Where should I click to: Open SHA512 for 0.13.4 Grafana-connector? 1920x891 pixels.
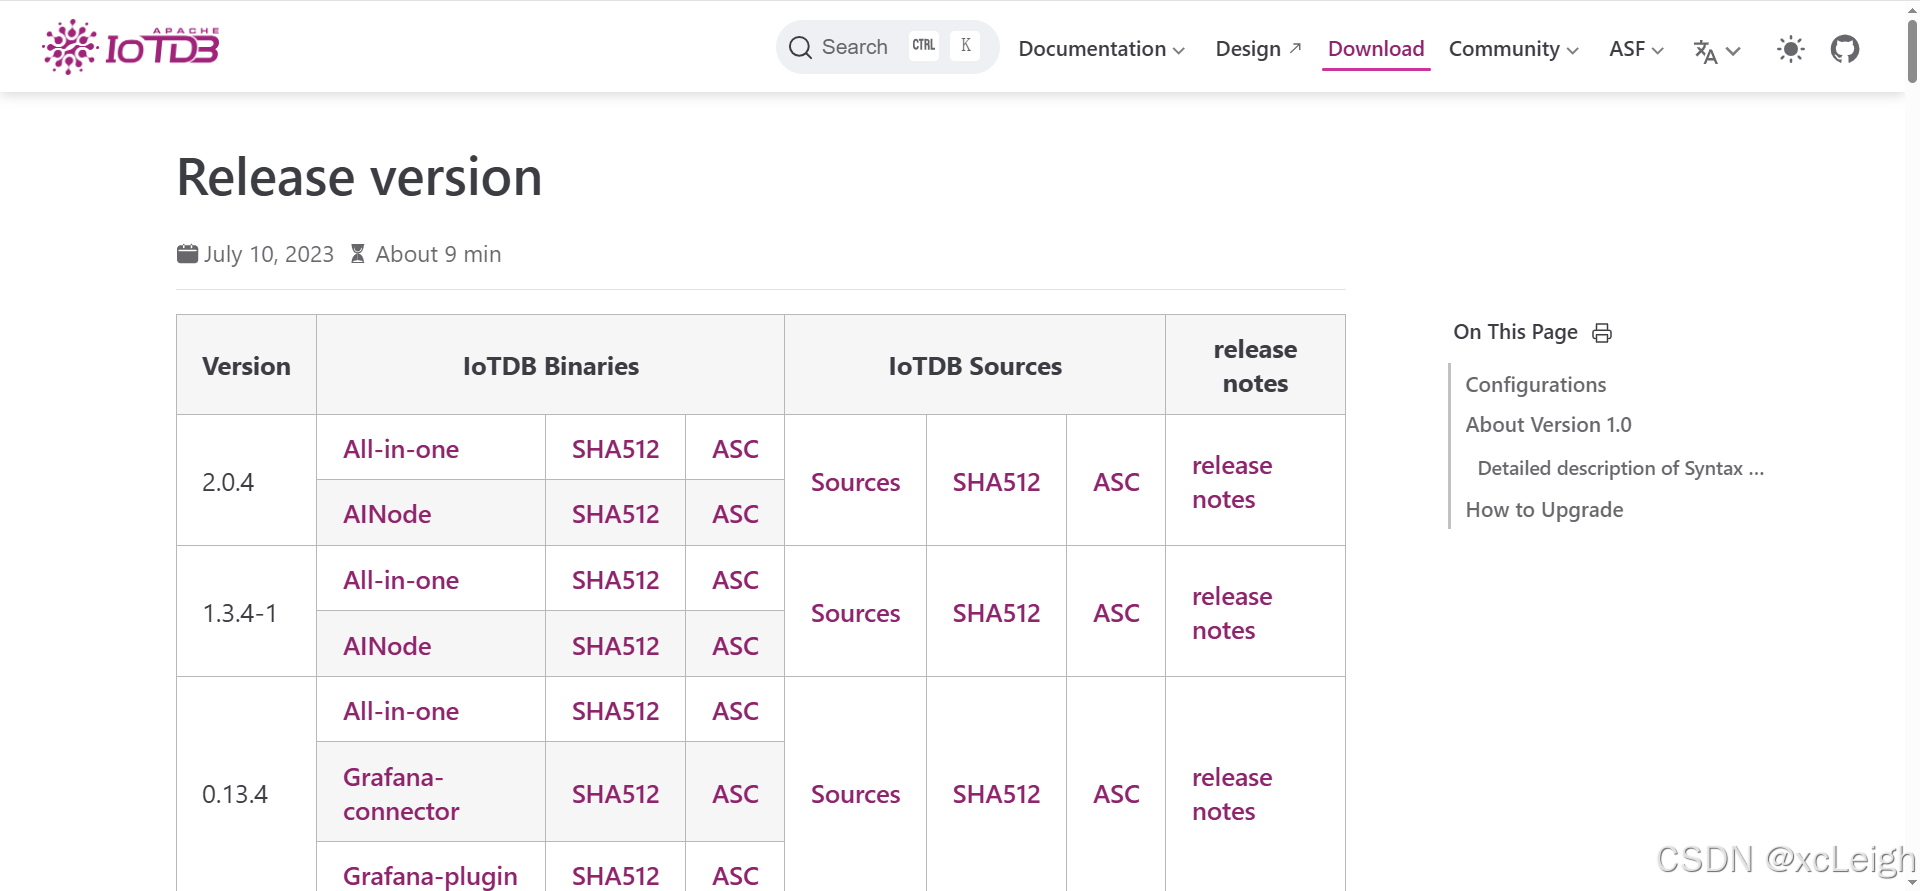point(615,794)
